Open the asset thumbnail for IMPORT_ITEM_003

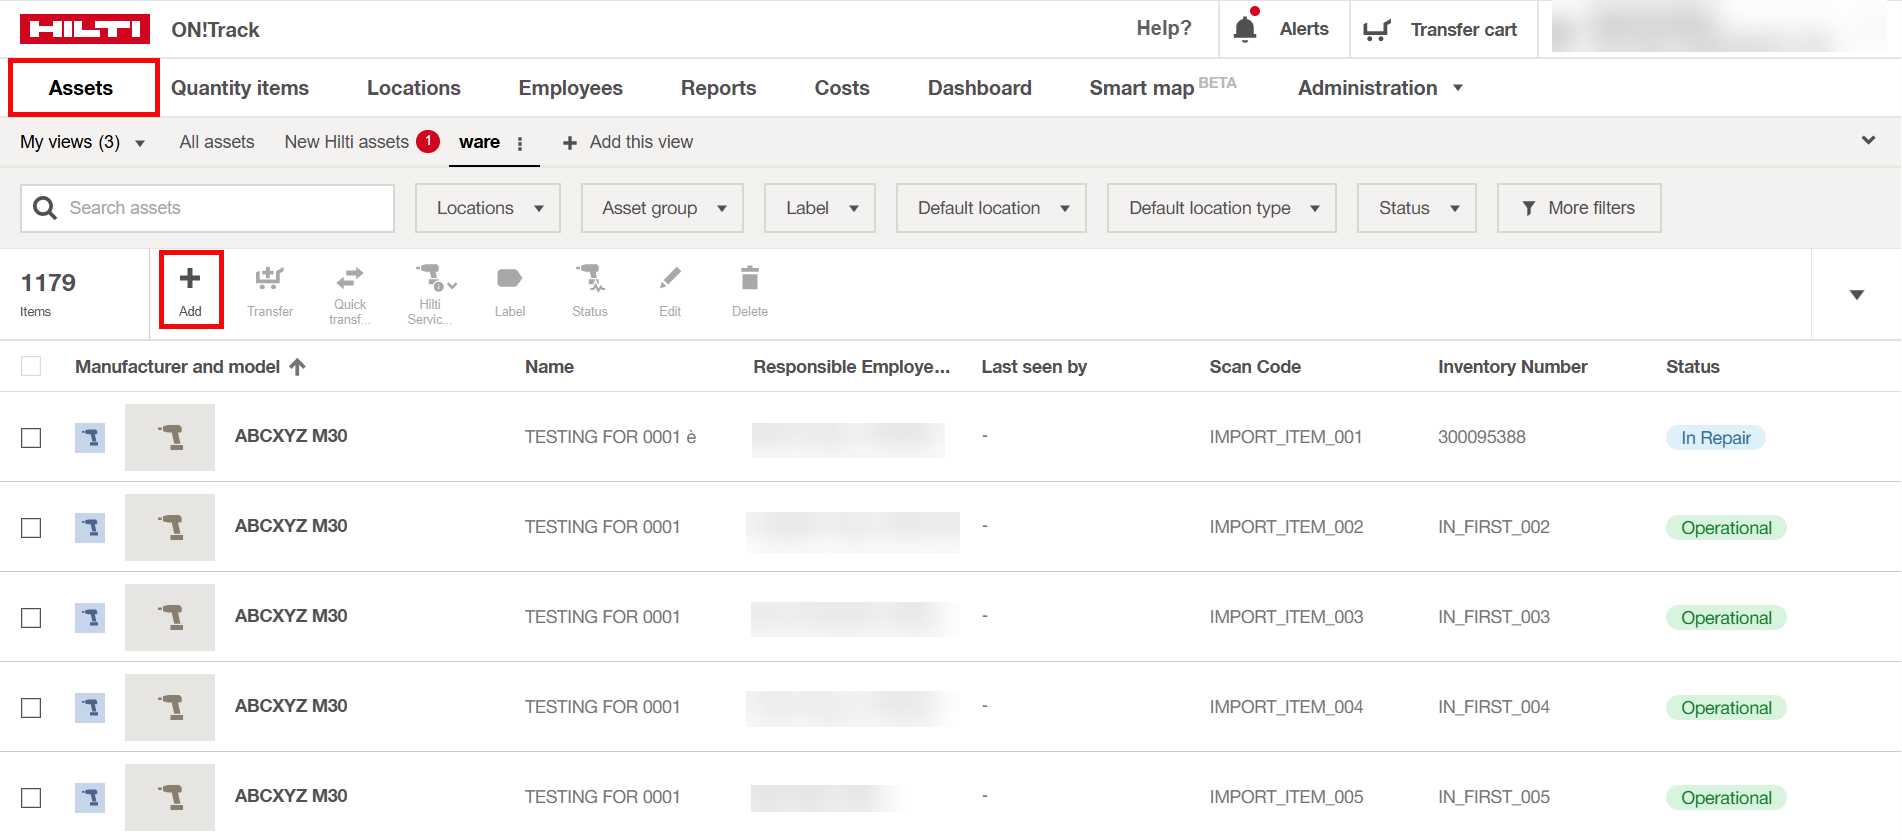(x=170, y=617)
